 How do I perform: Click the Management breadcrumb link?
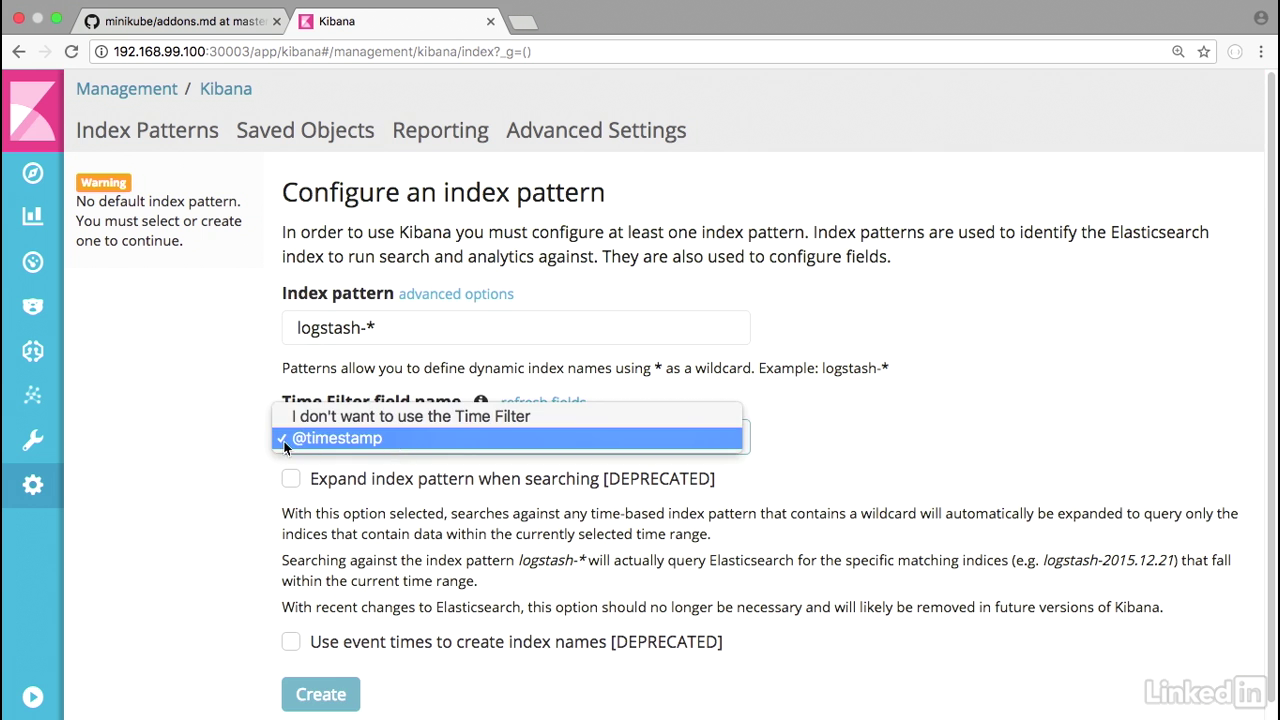(127, 88)
